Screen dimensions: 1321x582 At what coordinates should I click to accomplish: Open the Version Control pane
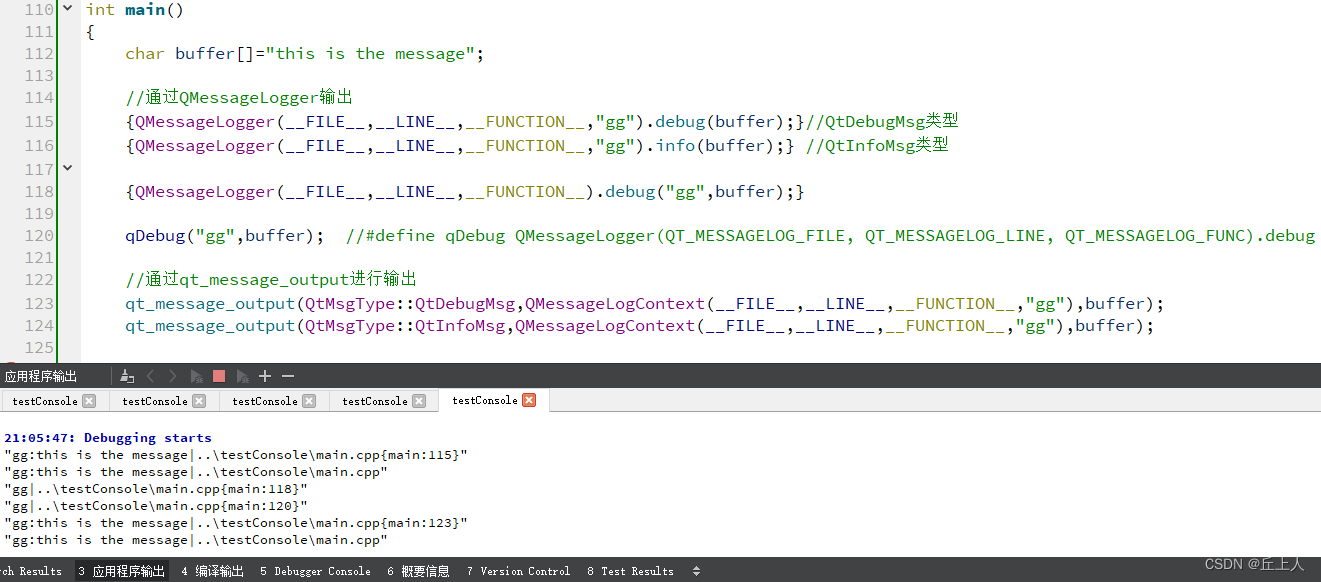[x=518, y=570]
